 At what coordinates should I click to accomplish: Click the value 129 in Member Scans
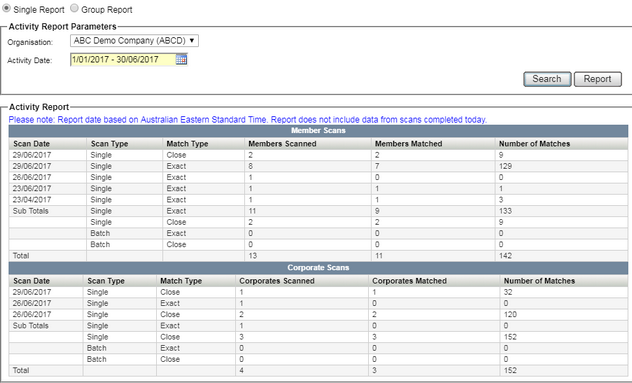(505, 166)
